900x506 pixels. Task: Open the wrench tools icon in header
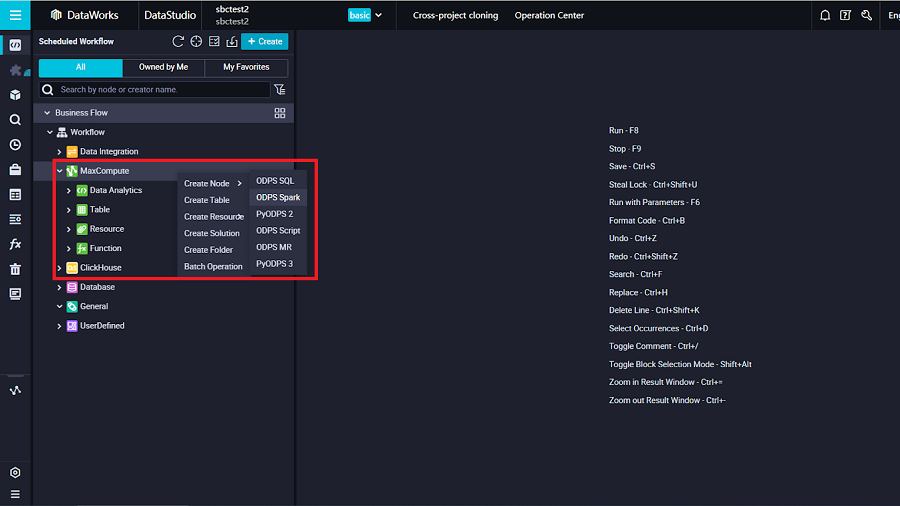coord(867,15)
